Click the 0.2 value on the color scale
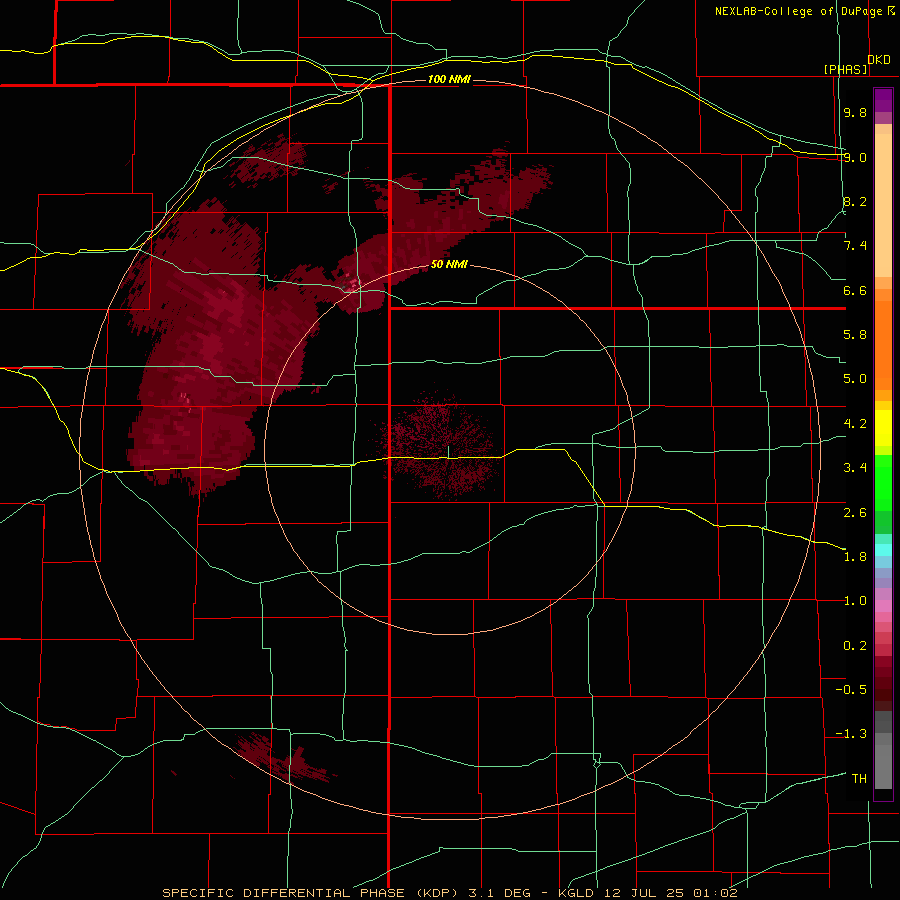 click(855, 646)
